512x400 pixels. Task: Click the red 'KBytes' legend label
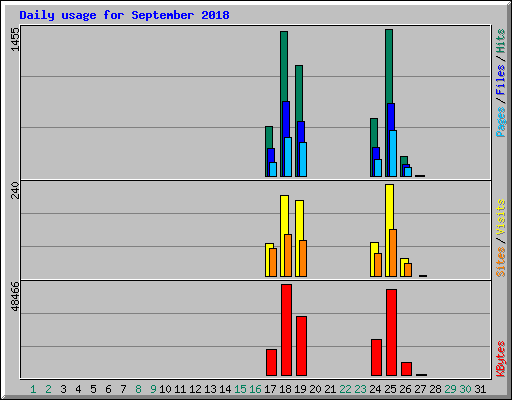tap(501, 359)
